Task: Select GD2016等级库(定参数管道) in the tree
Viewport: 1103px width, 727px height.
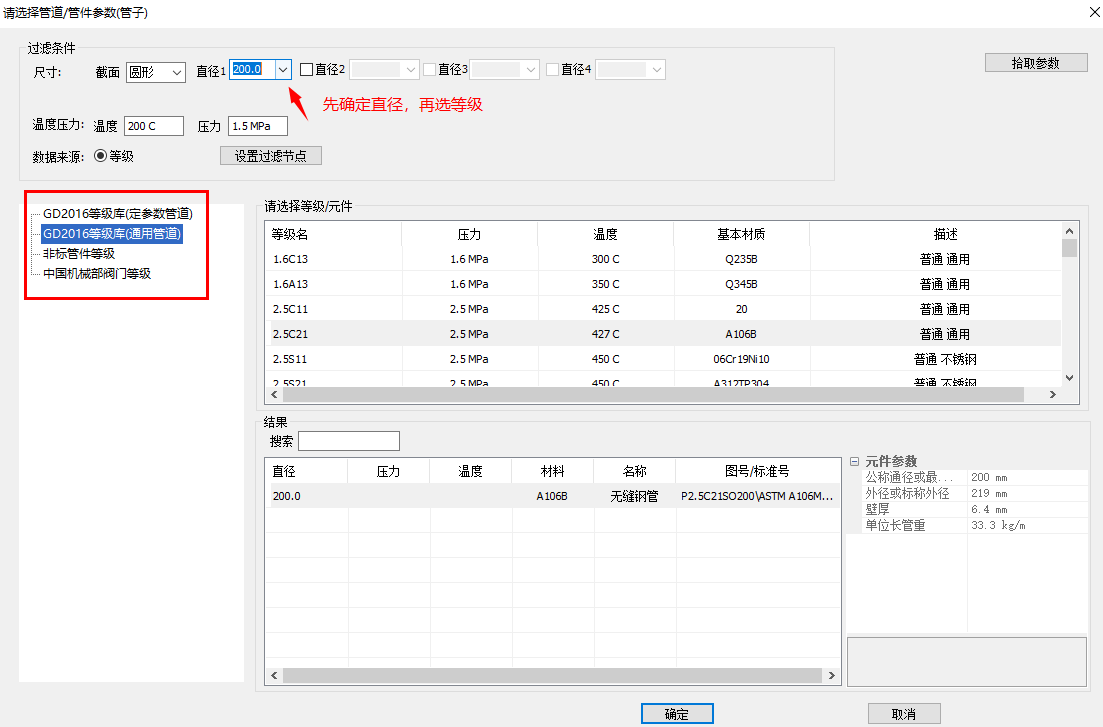Action: click(x=117, y=214)
